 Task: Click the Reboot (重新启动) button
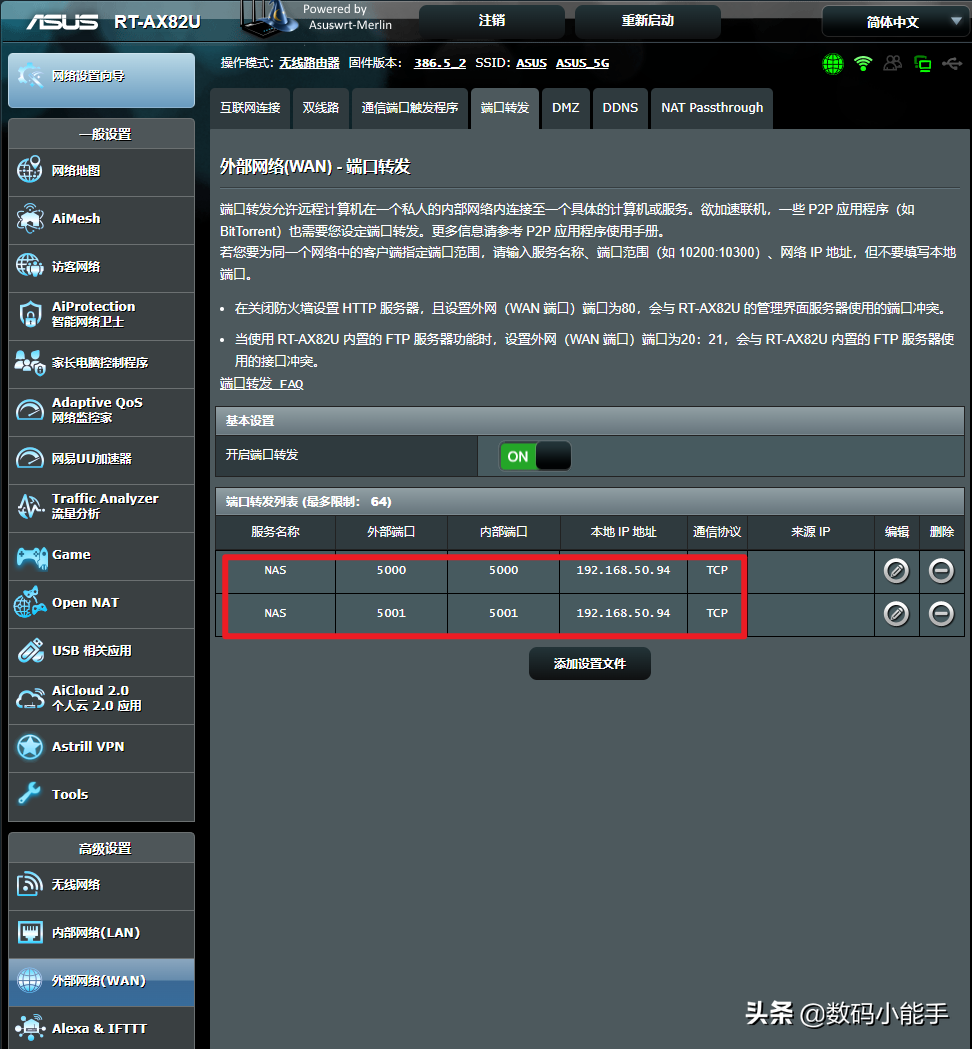[648, 21]
